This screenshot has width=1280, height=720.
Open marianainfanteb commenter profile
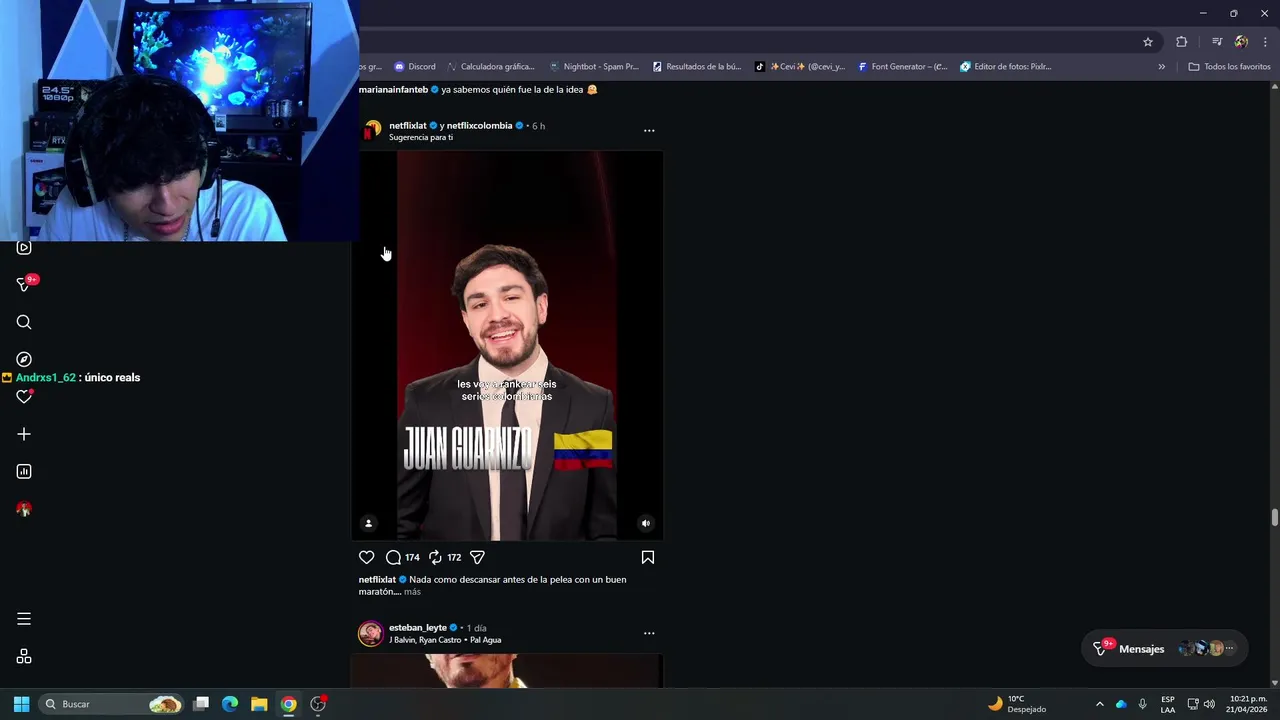point(393,90)
